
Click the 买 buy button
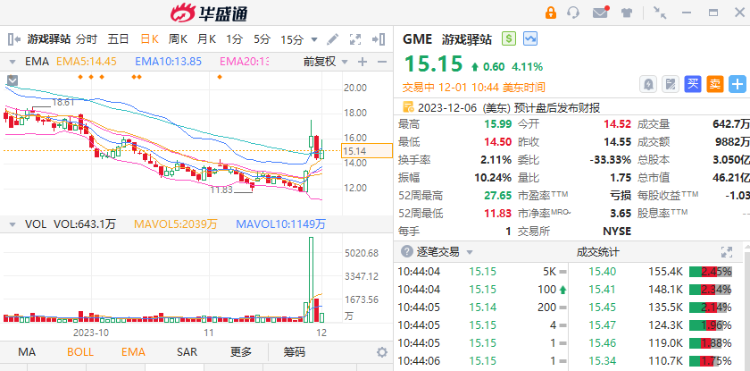[x=693, y=85]
